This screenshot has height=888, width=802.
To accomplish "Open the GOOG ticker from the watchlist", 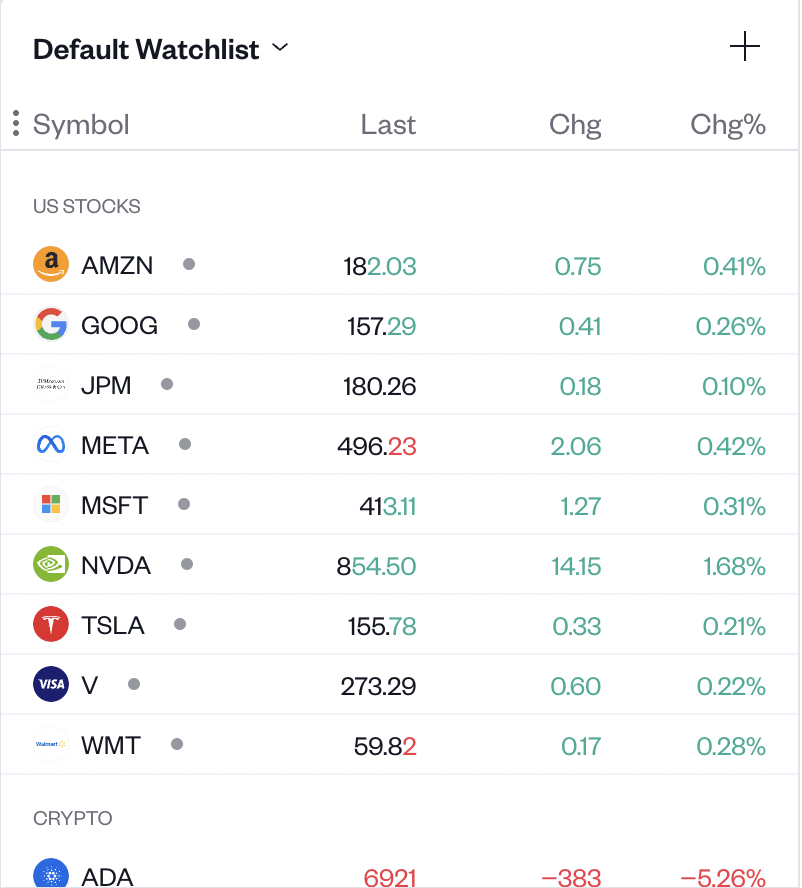I will pyautogui.click(x=119, y=324).
